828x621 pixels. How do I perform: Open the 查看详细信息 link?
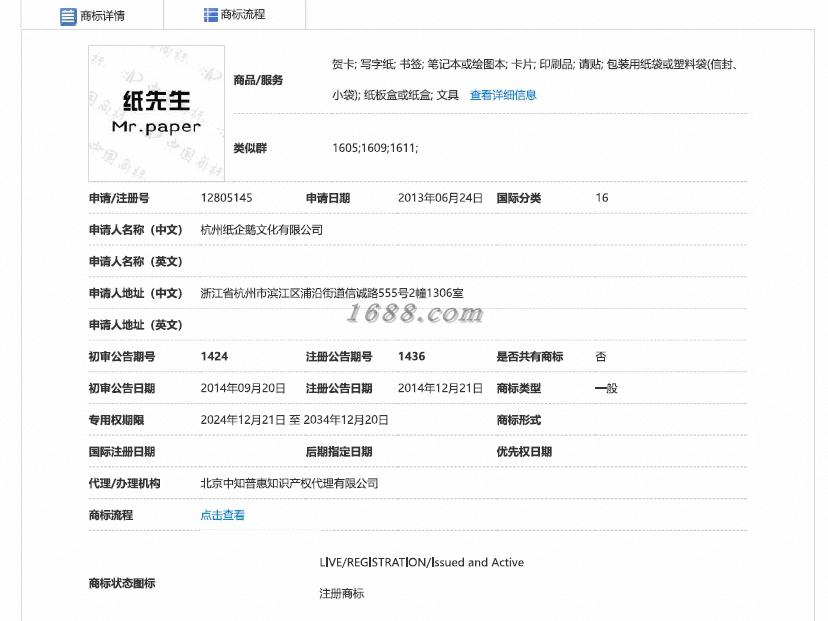(x=503, y=95)
